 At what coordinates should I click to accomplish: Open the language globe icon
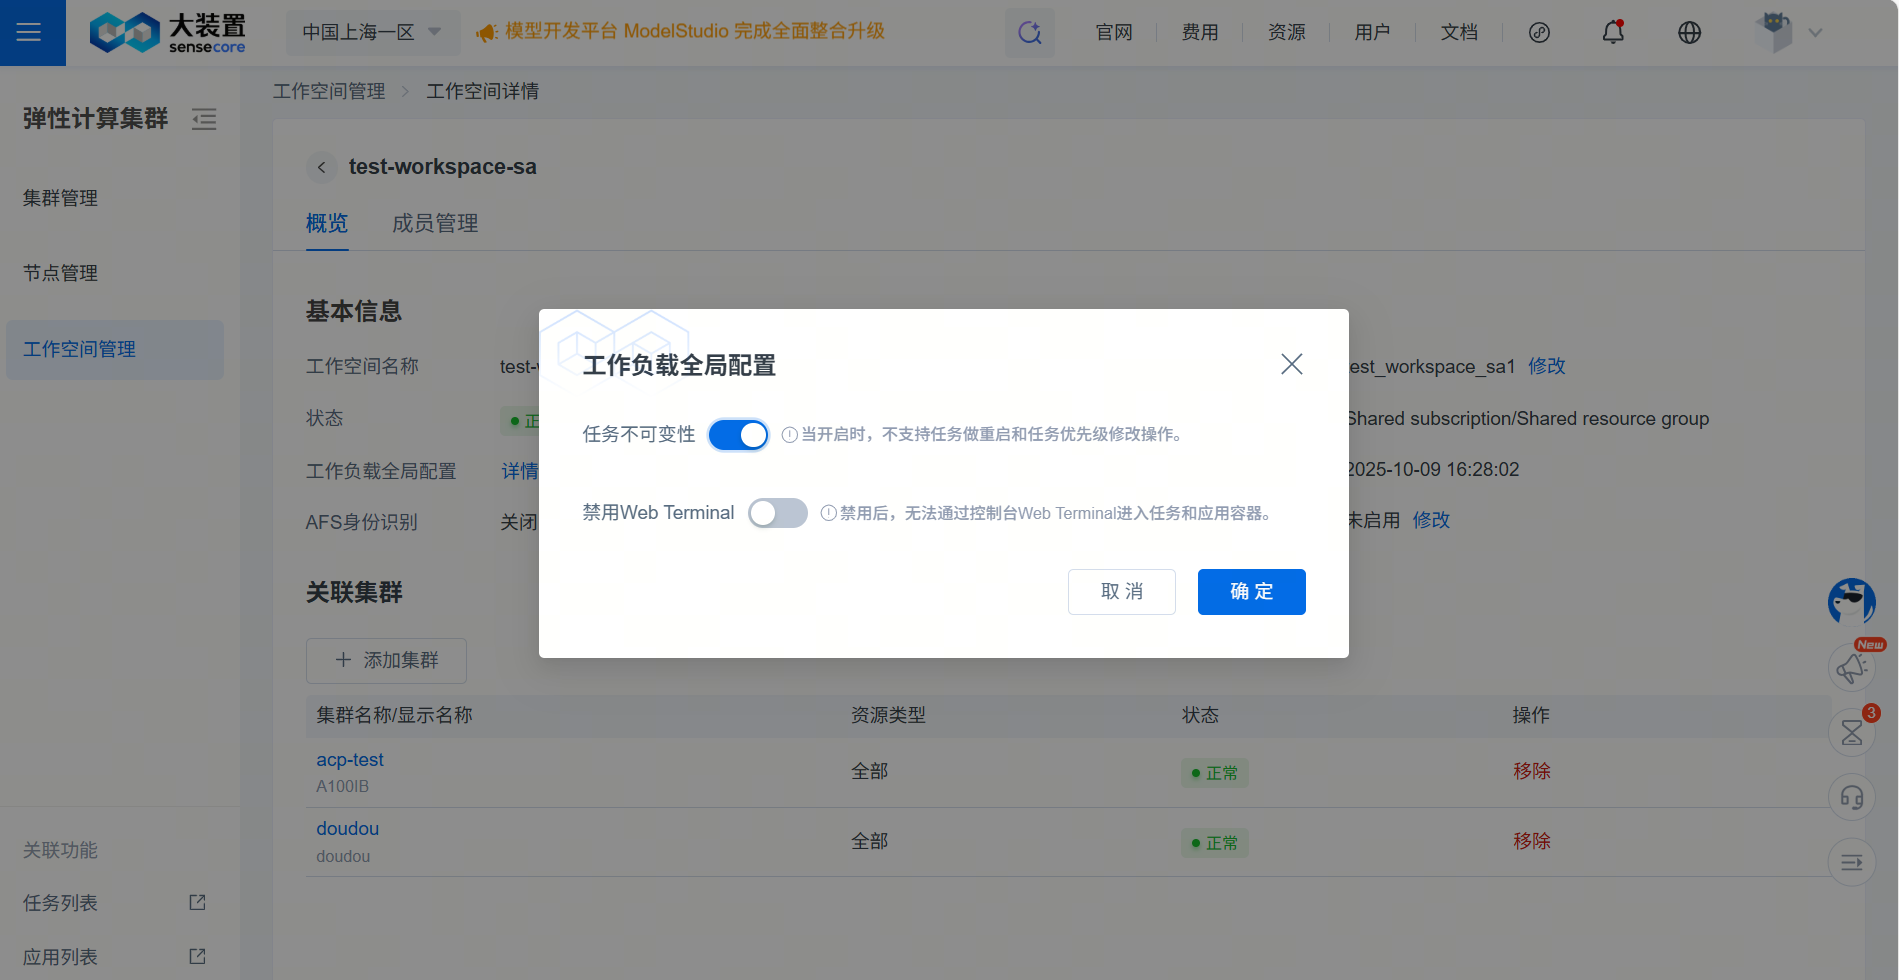[1689, 32]
